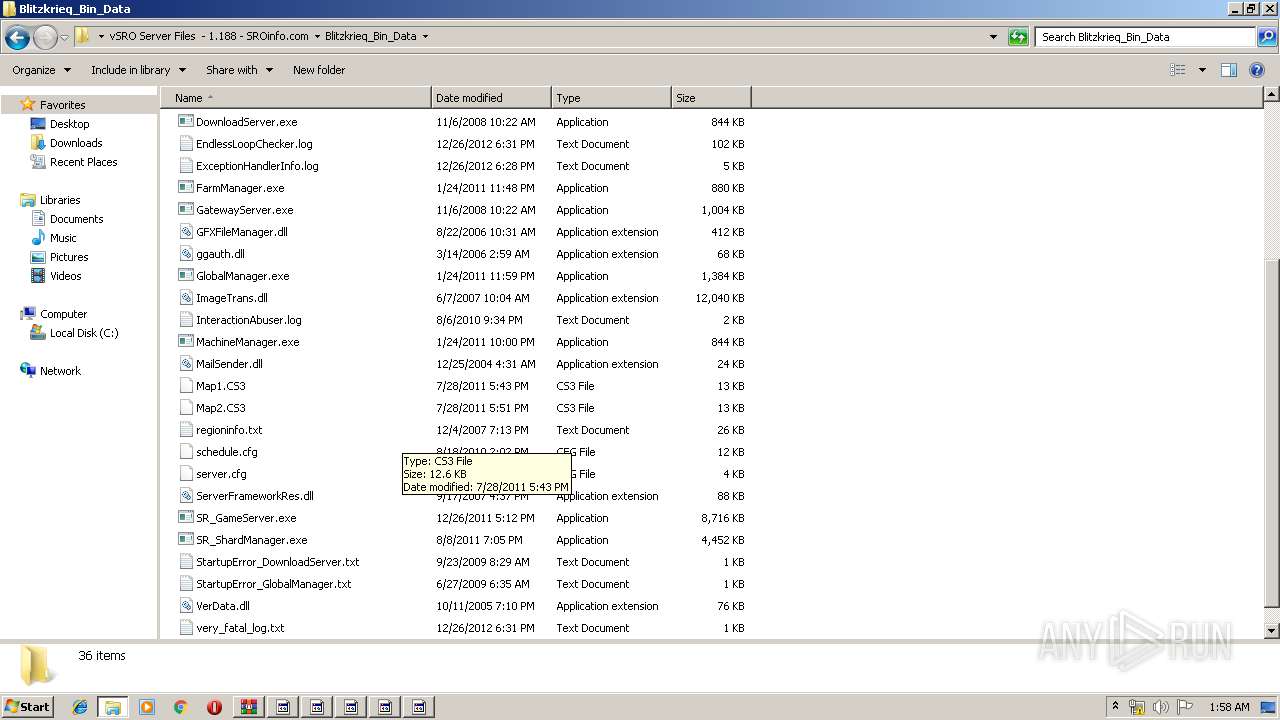Screen dimensions: 1280x720
Task: Open the Music library
Action: tap(63, 238)
